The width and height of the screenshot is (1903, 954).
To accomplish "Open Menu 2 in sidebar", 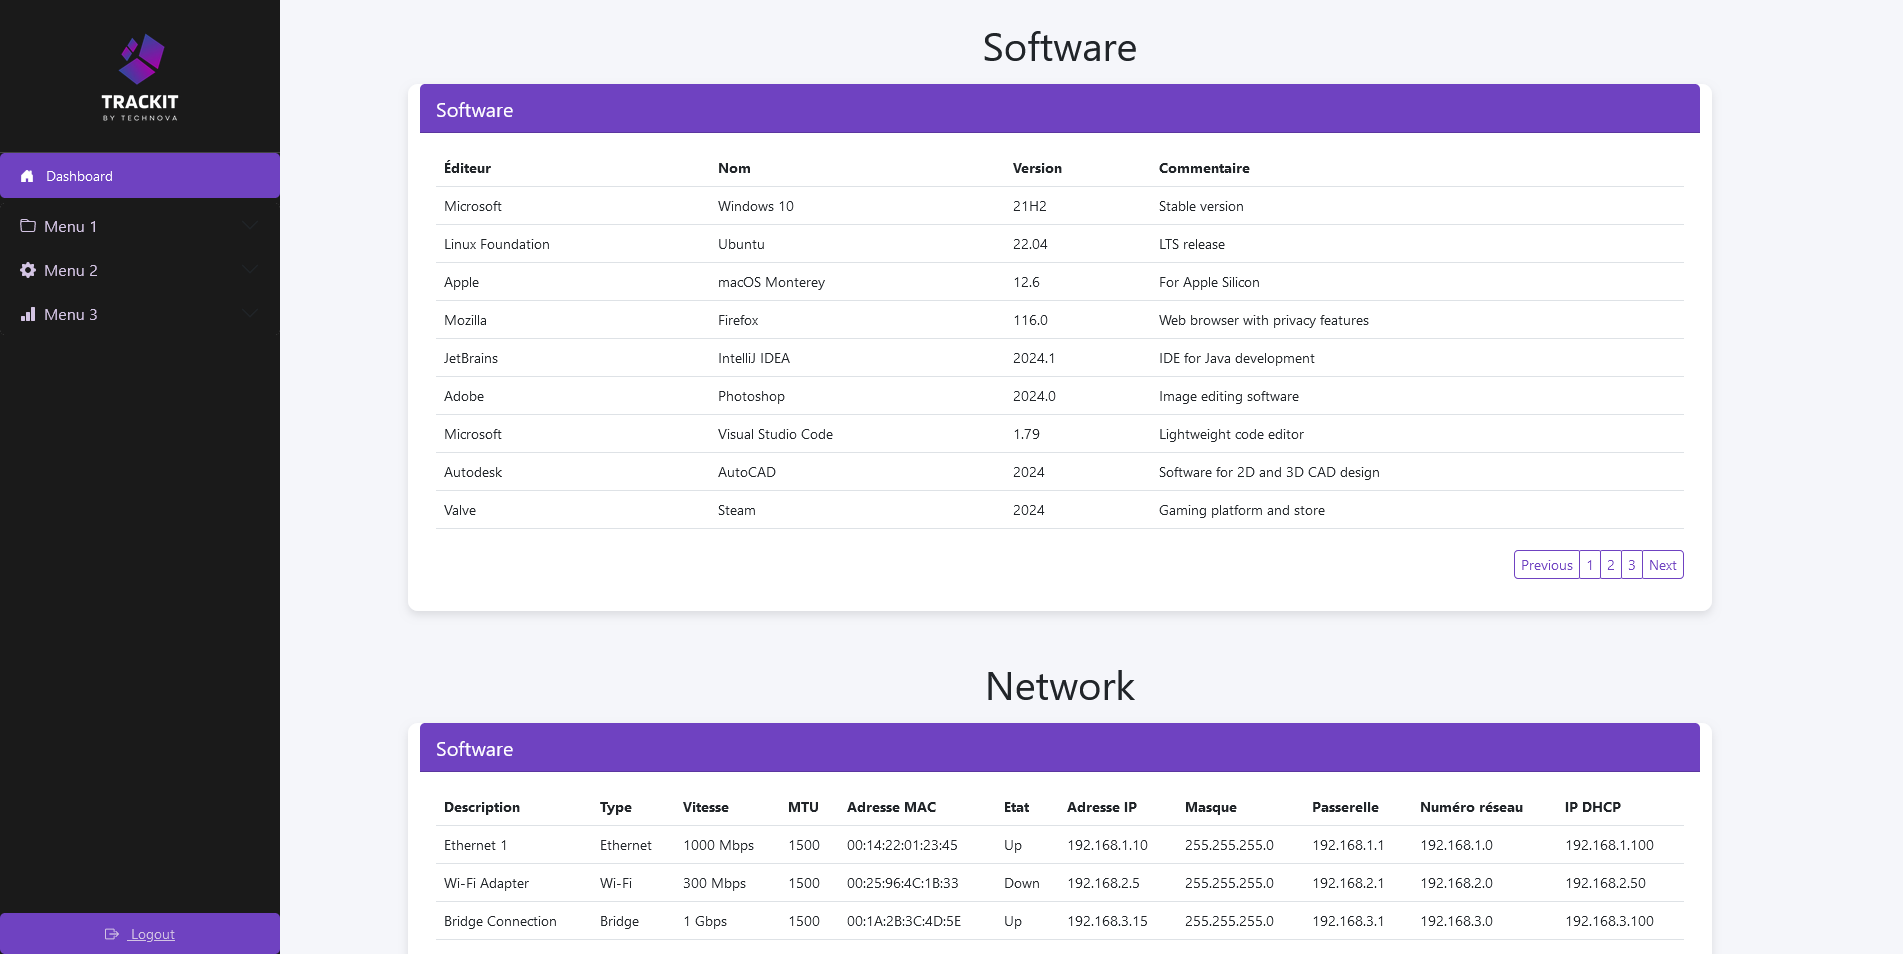I will coord(140,270).
